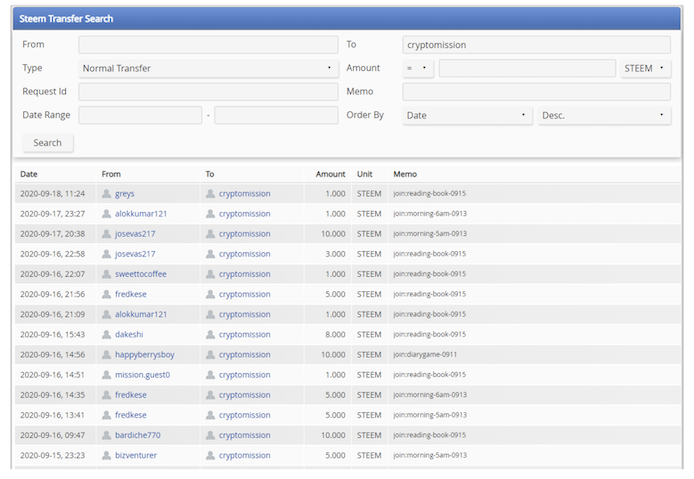This screenshot has width=694, height=479.
Task: Open the bizventurer account link
Action: pos(136,455)
